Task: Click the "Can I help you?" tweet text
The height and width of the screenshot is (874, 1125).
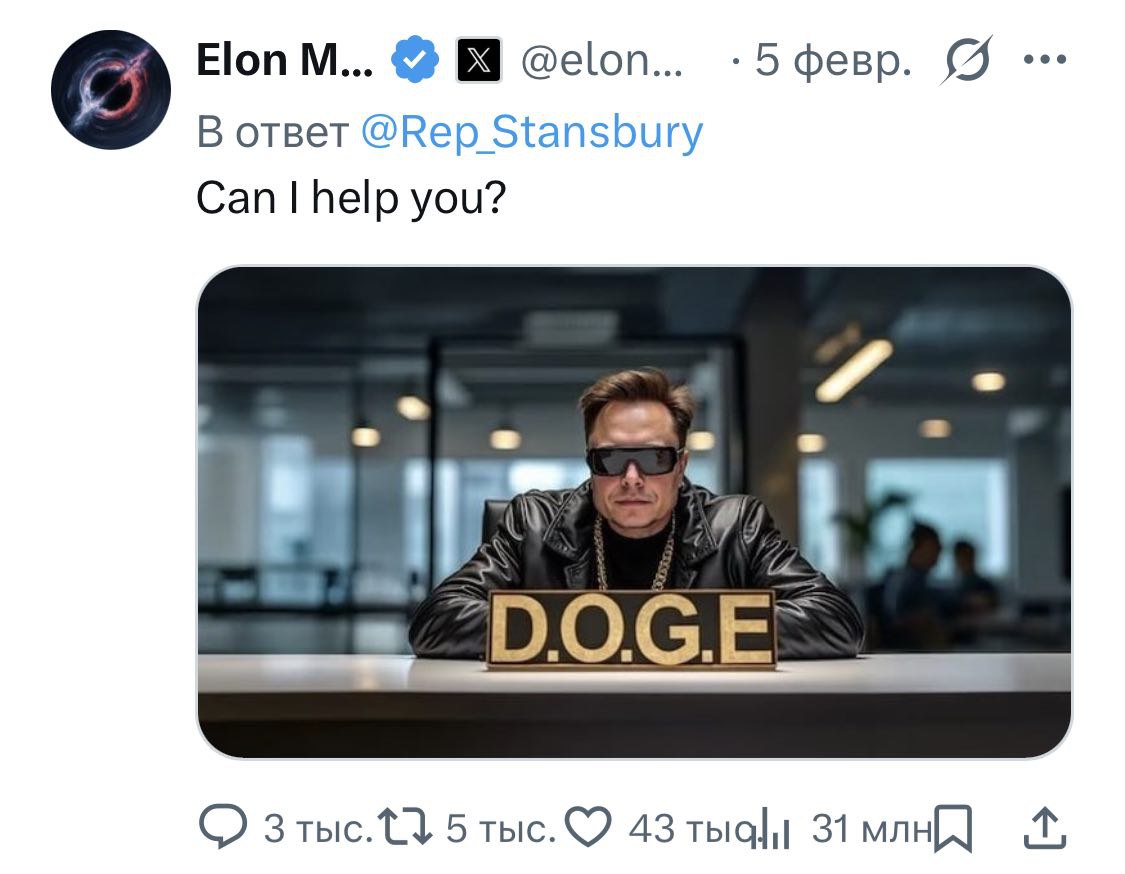Action: [x=351, y=198]
